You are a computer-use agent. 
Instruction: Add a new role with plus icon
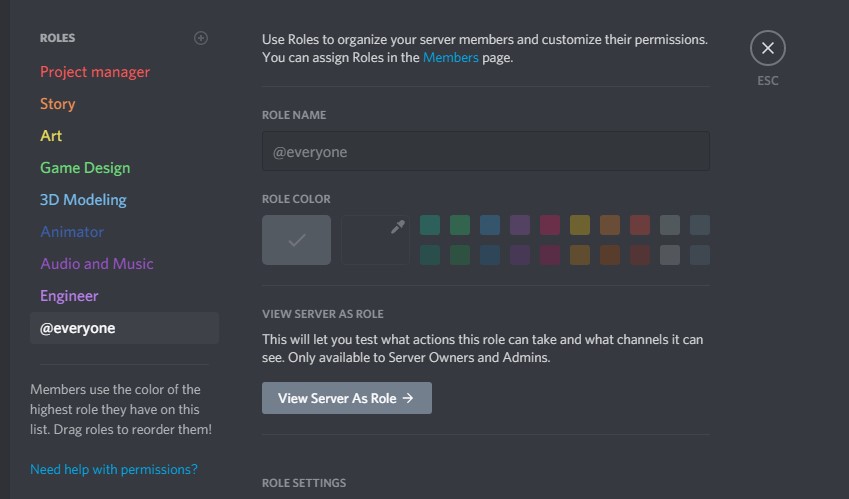[201, 38]
